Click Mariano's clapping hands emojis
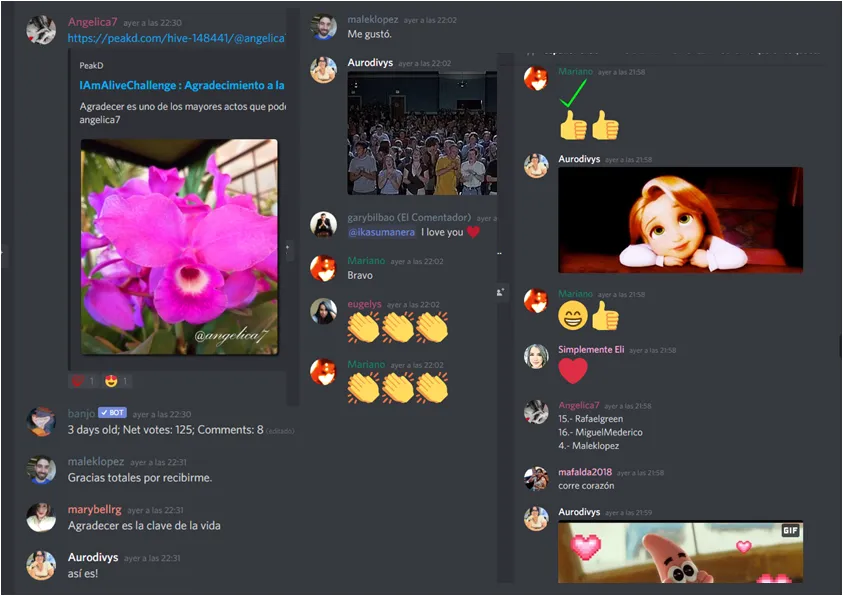Viewport: 843px width, 596px height. click(x=398, y=388)
